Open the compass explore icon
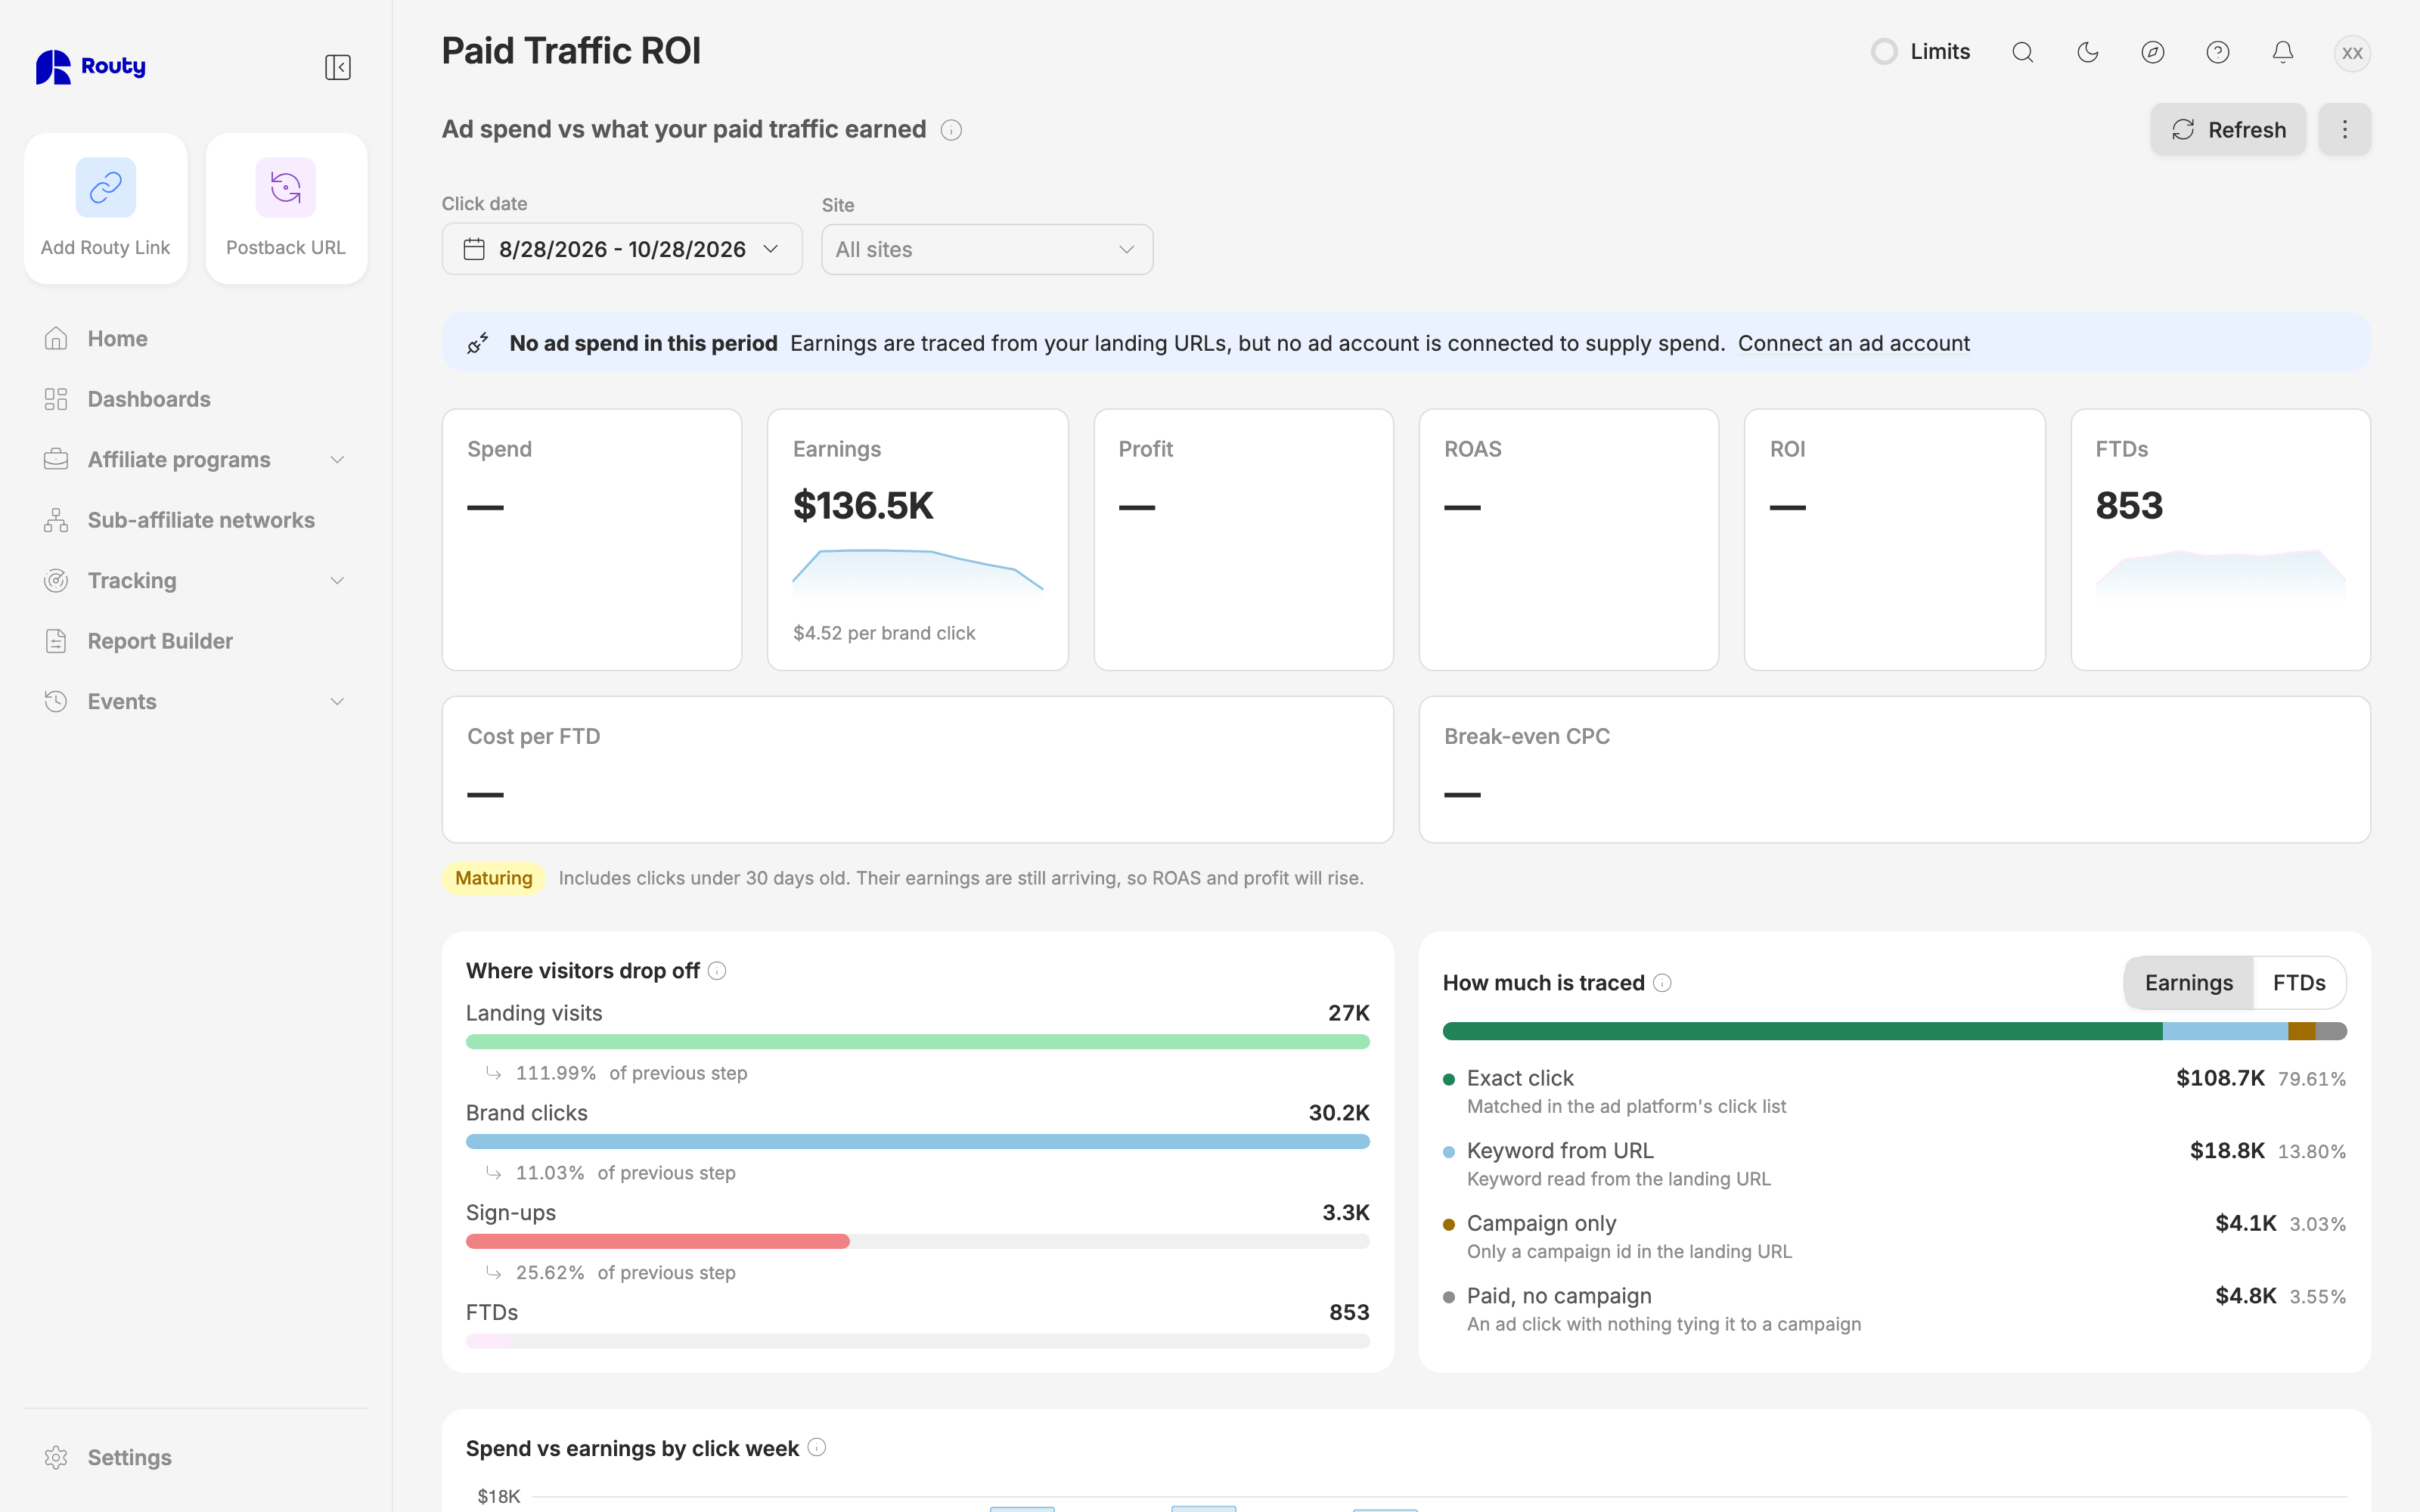2420x1512 pixels. click(x=2152, y=52)
